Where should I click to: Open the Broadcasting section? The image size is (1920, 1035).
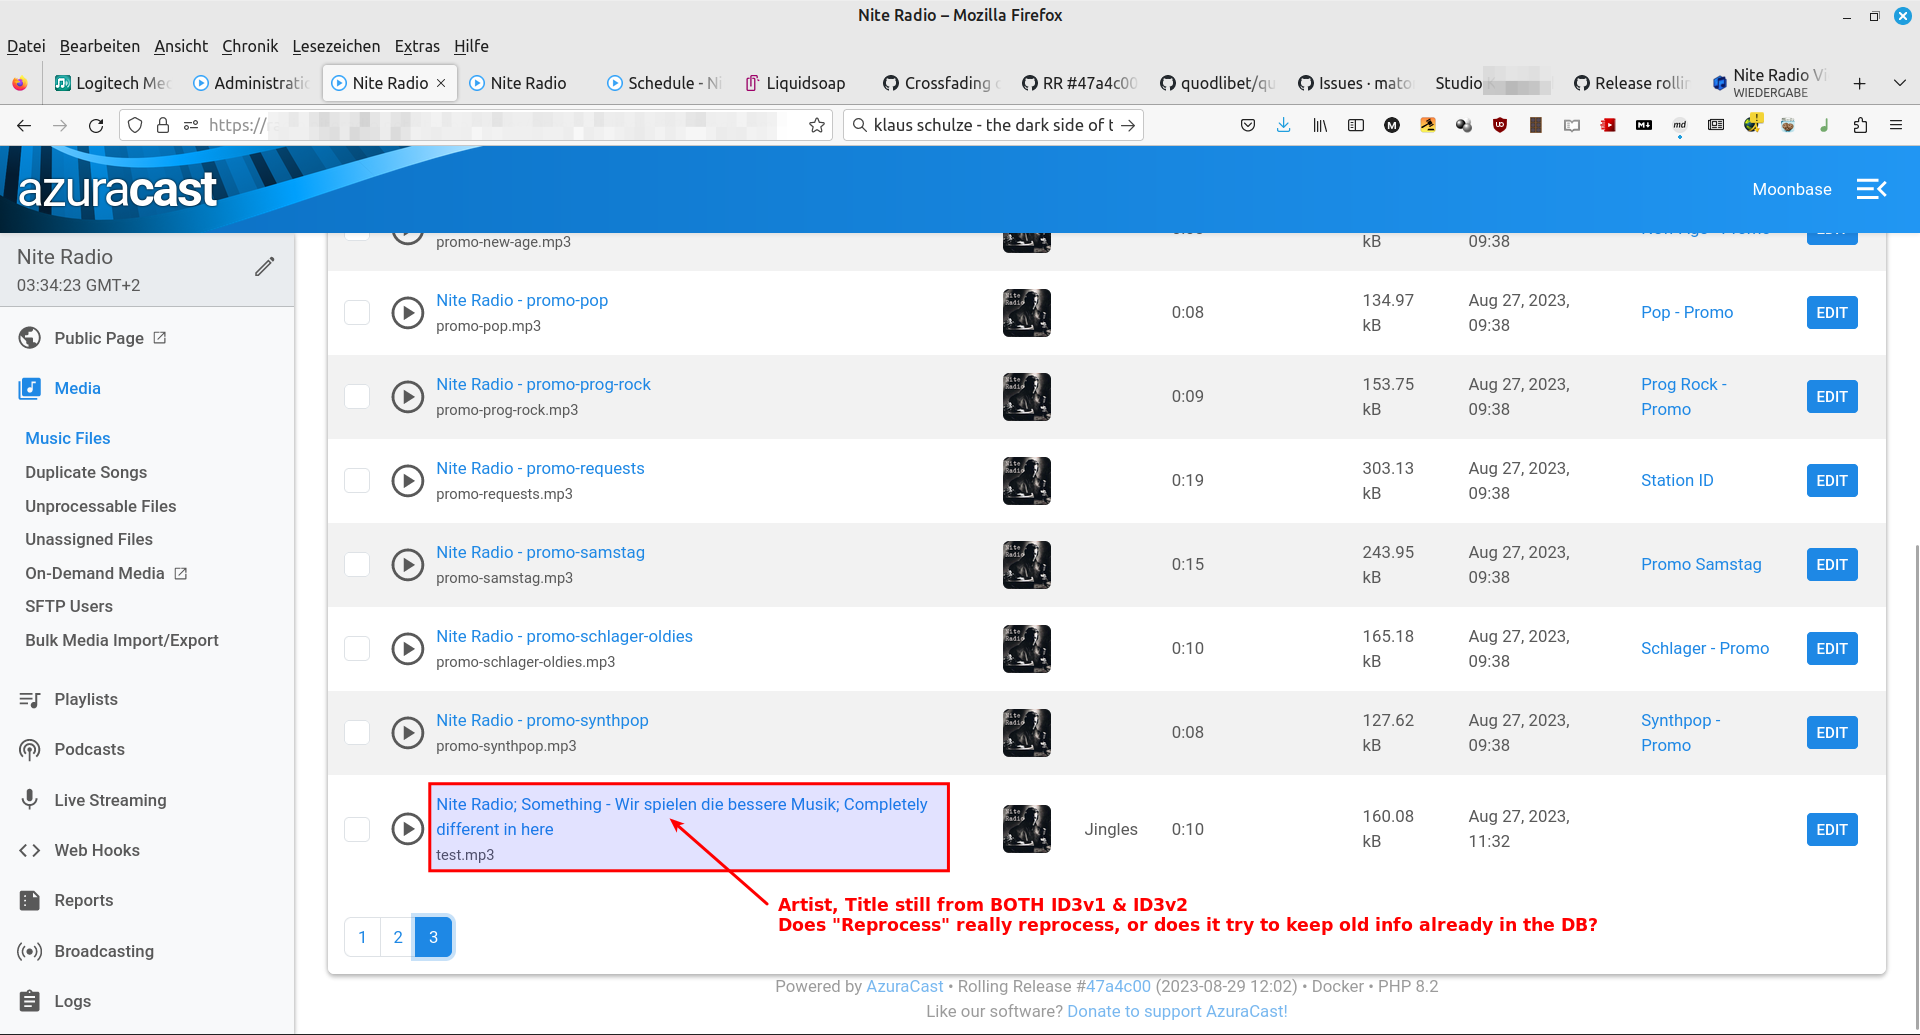tap(103, 951)
